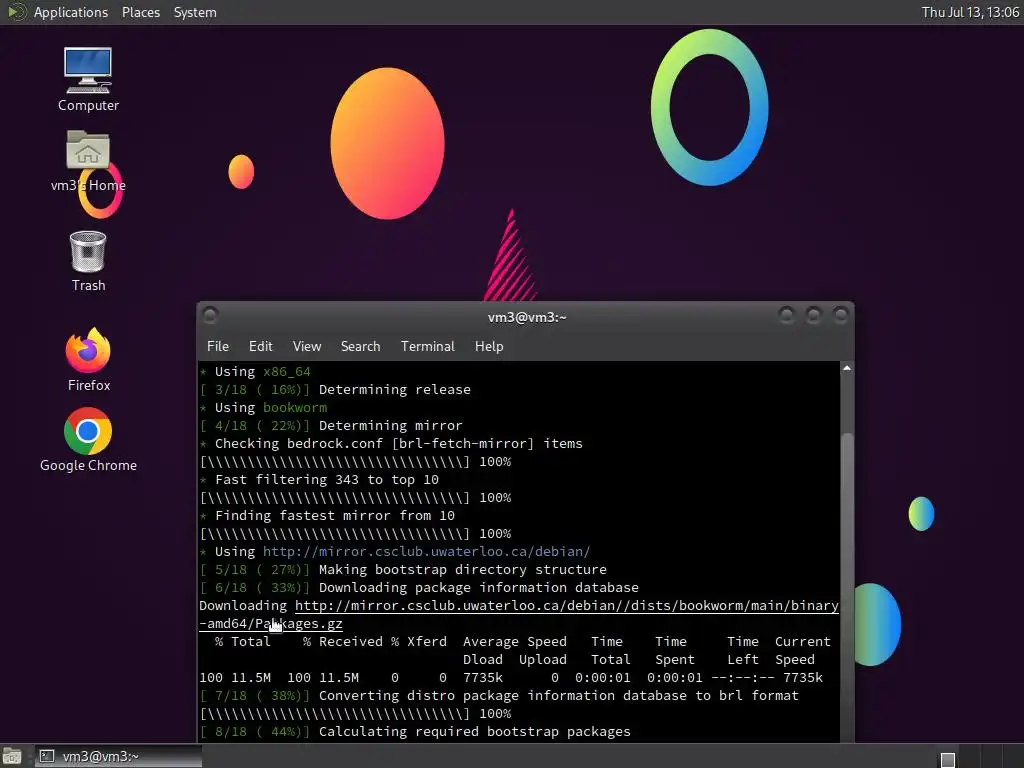Open the terminal Help menu

pyautogui.click(x=488, y=346)
